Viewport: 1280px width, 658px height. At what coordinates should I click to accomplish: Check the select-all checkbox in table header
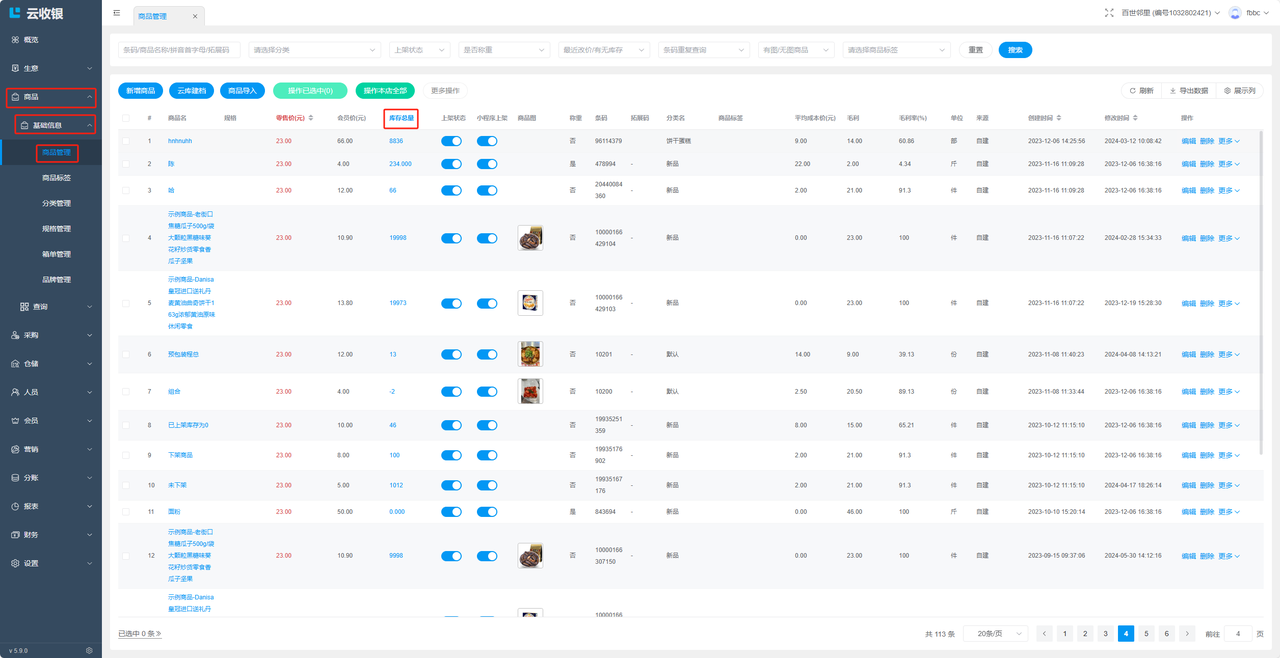126,118
